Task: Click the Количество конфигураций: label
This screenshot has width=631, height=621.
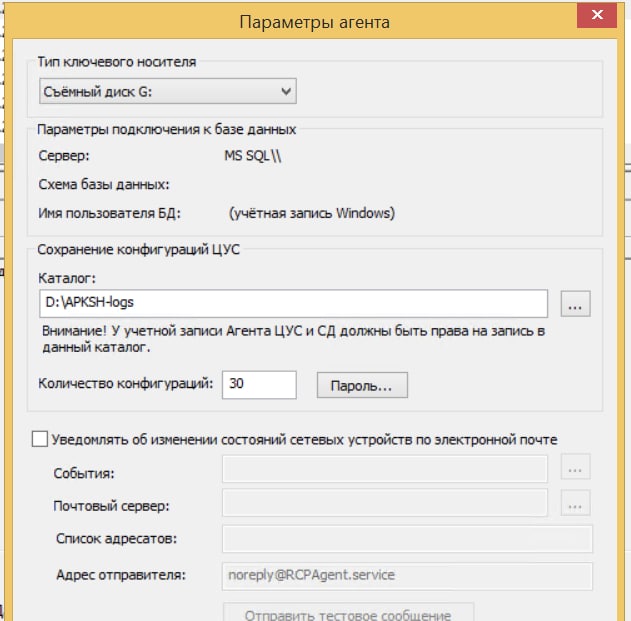Action: pyautogui.click(x=126, y=383)
